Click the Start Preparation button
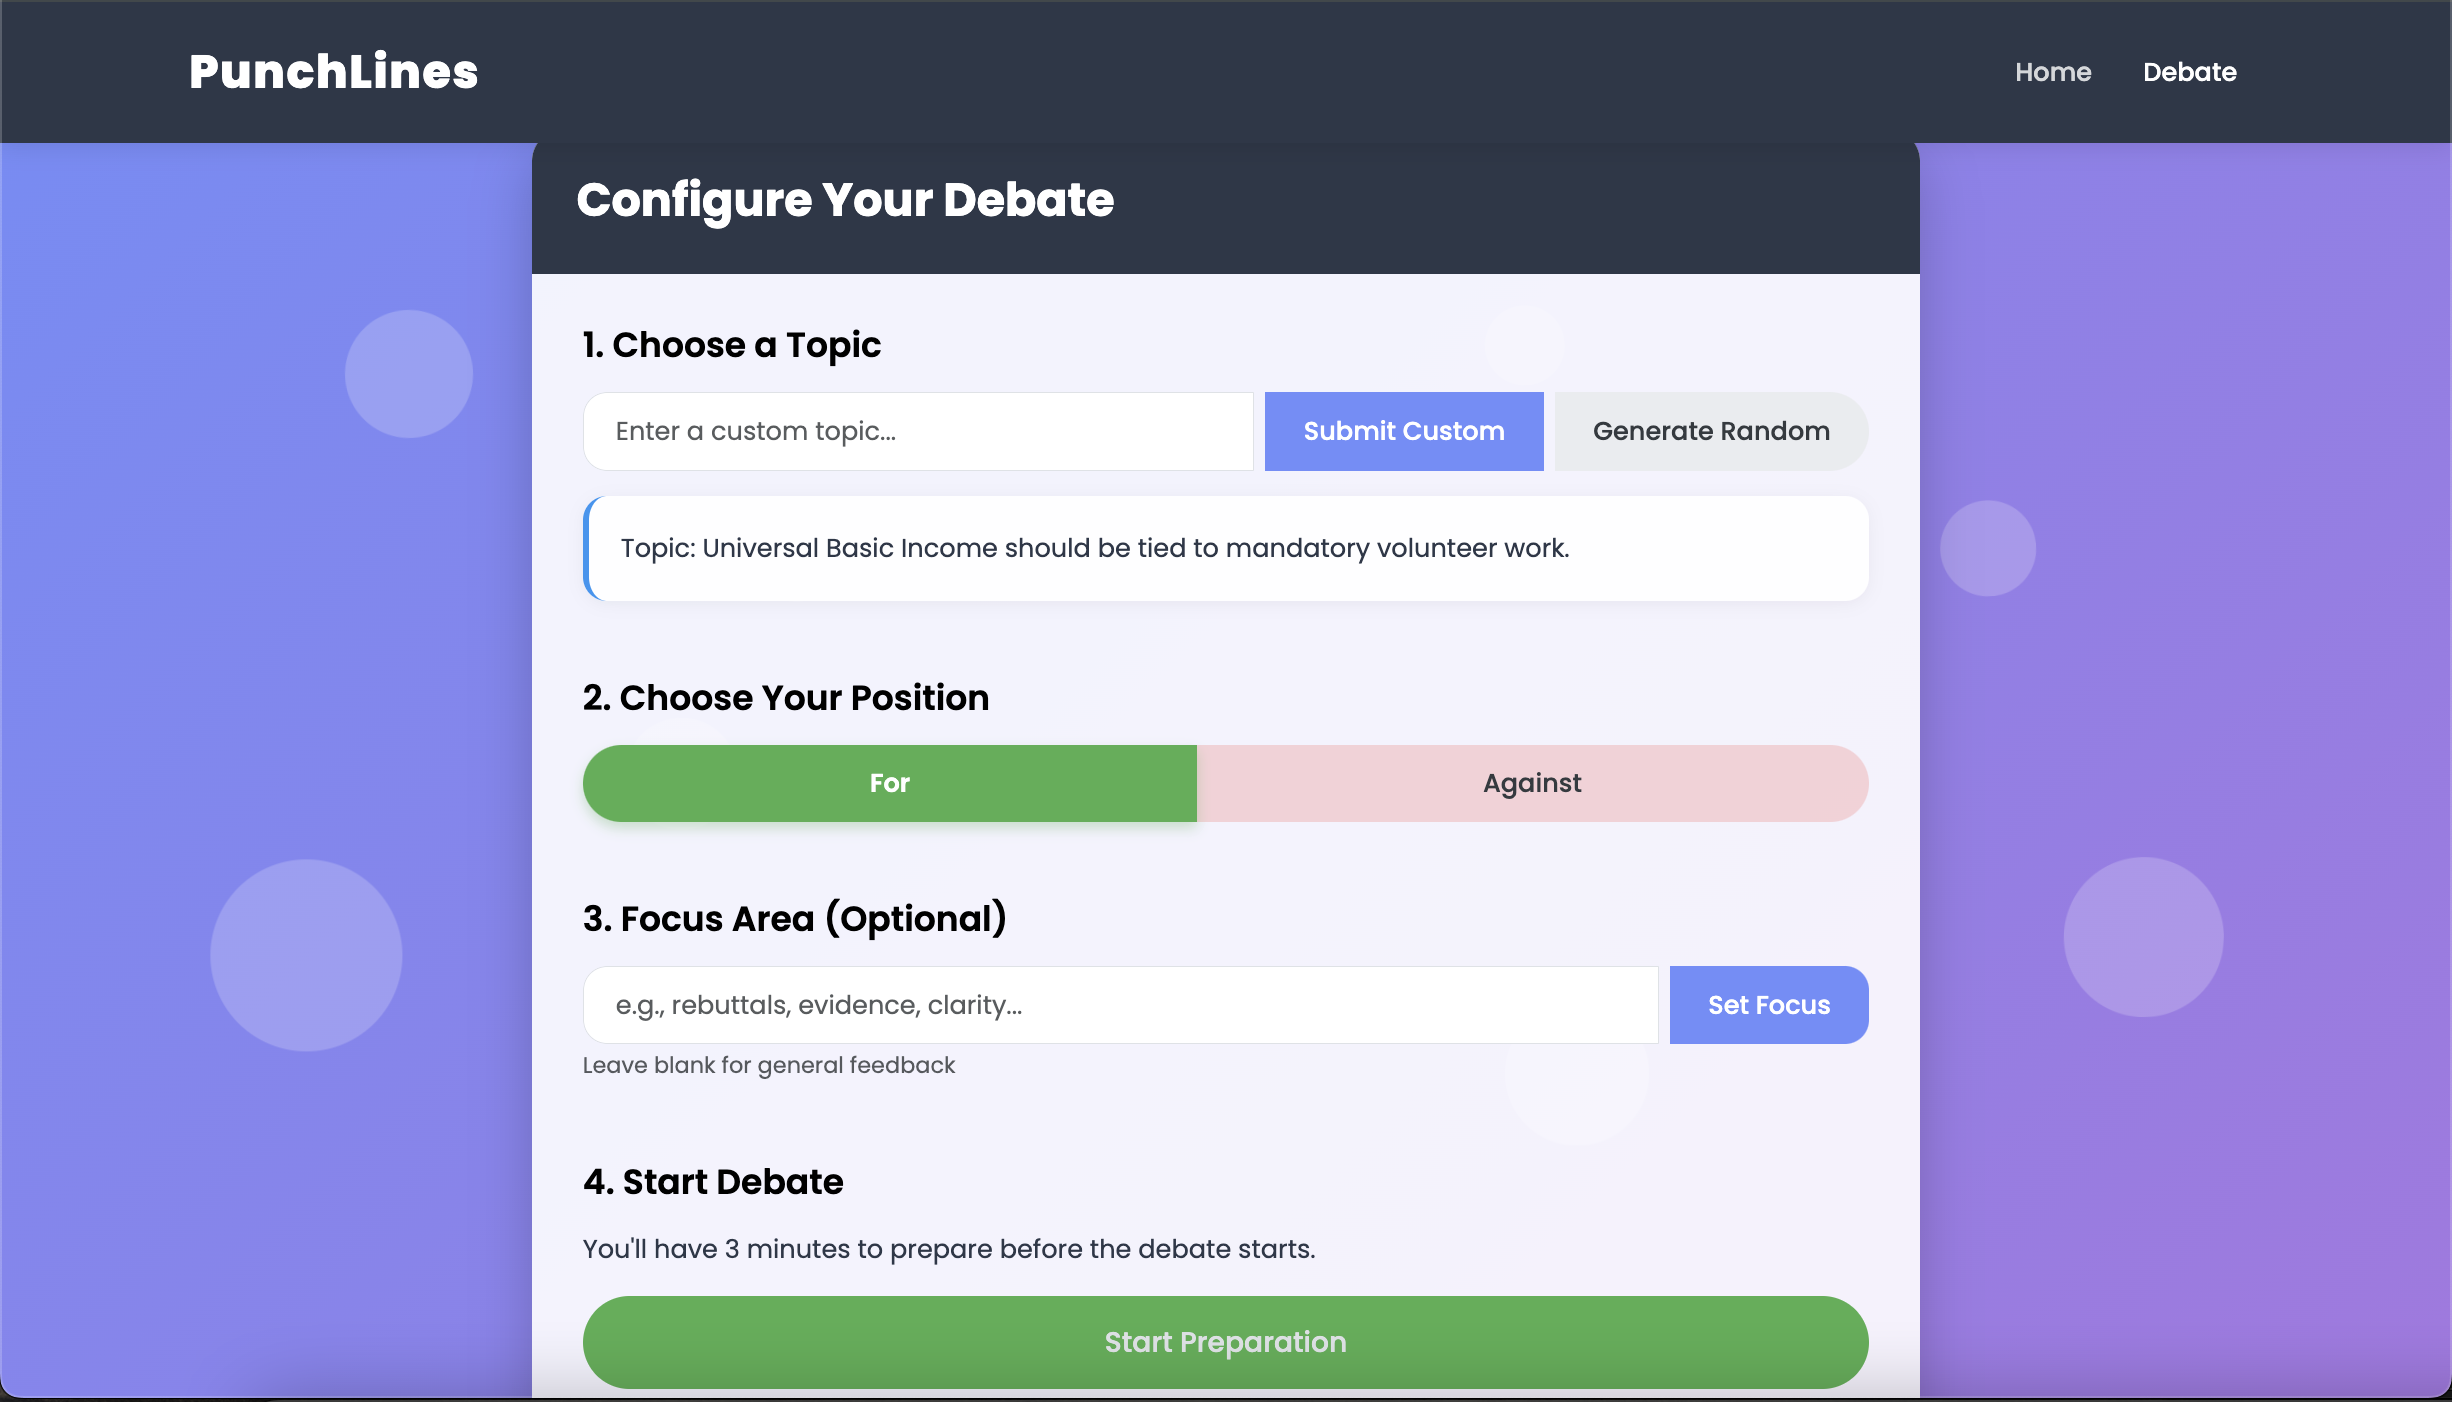This screenshot has width=2452, height=1402. tap(1225, 1342)
